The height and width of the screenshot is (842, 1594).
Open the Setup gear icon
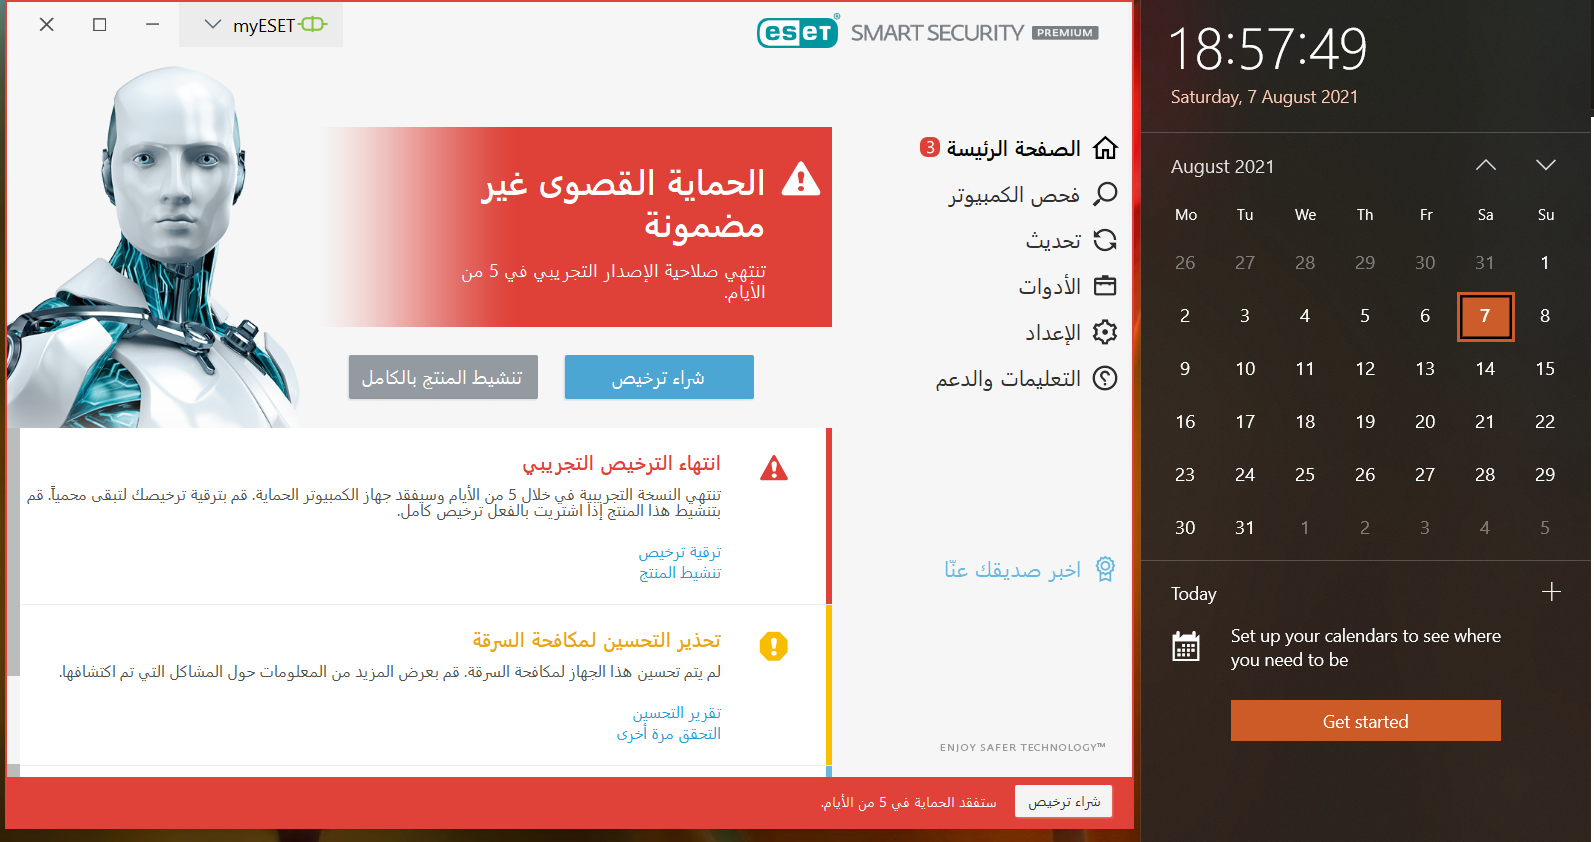pos(1105,332)
